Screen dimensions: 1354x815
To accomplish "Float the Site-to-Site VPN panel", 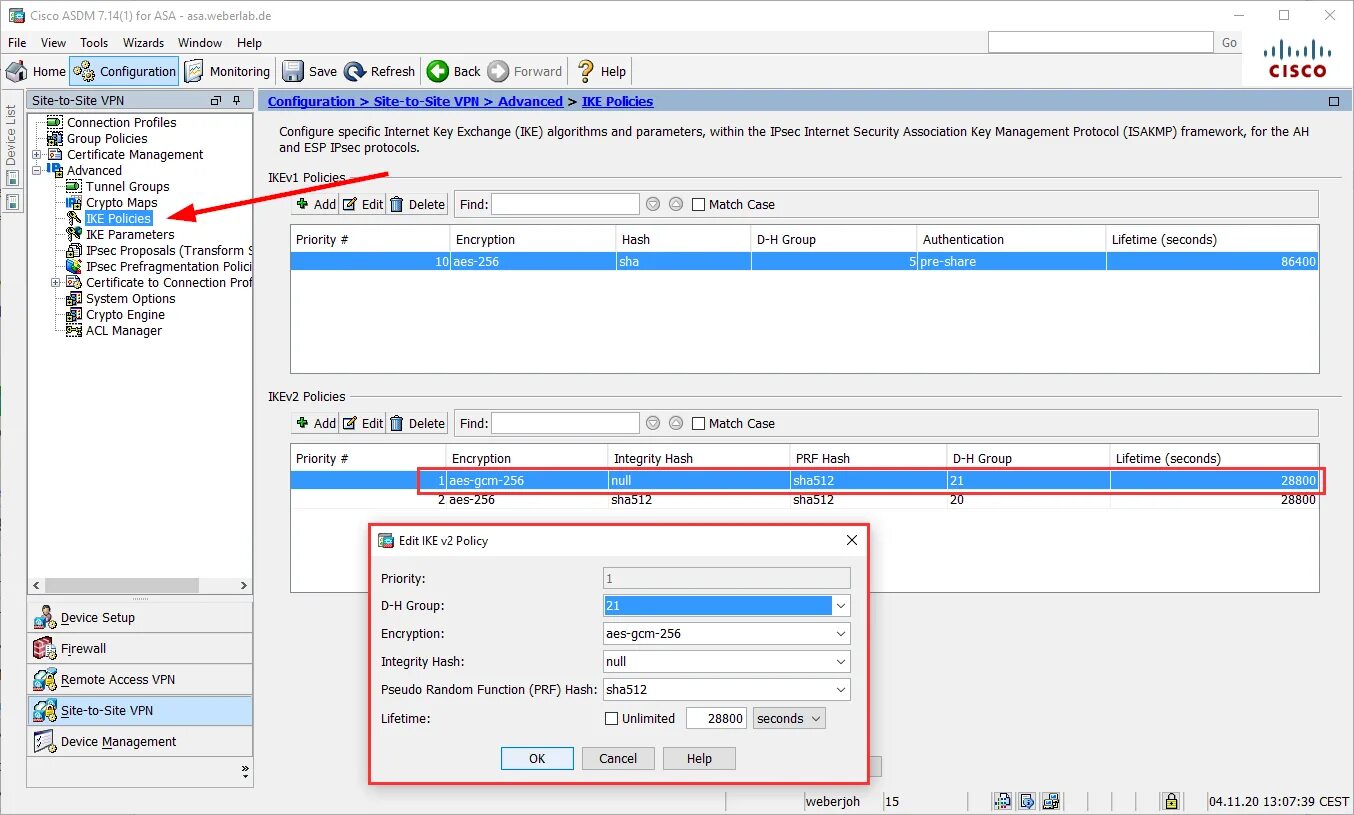I will 216,100.
